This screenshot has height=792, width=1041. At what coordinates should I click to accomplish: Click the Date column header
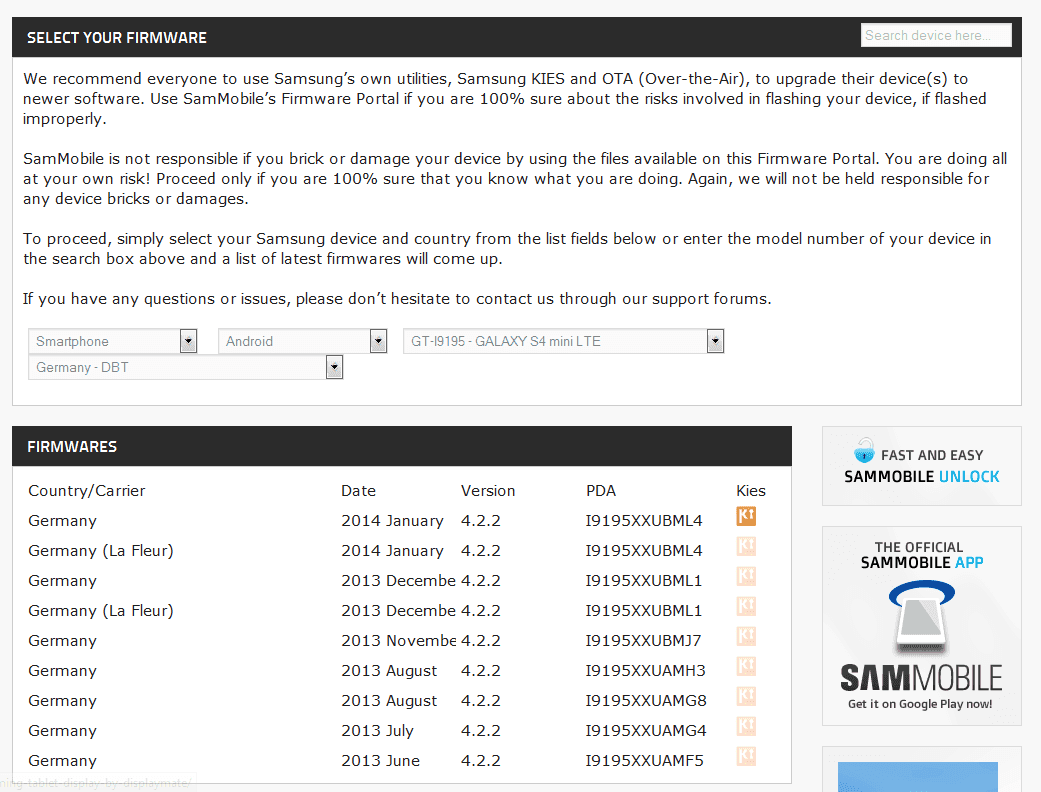pyautogui.click(x=359, y=491)
